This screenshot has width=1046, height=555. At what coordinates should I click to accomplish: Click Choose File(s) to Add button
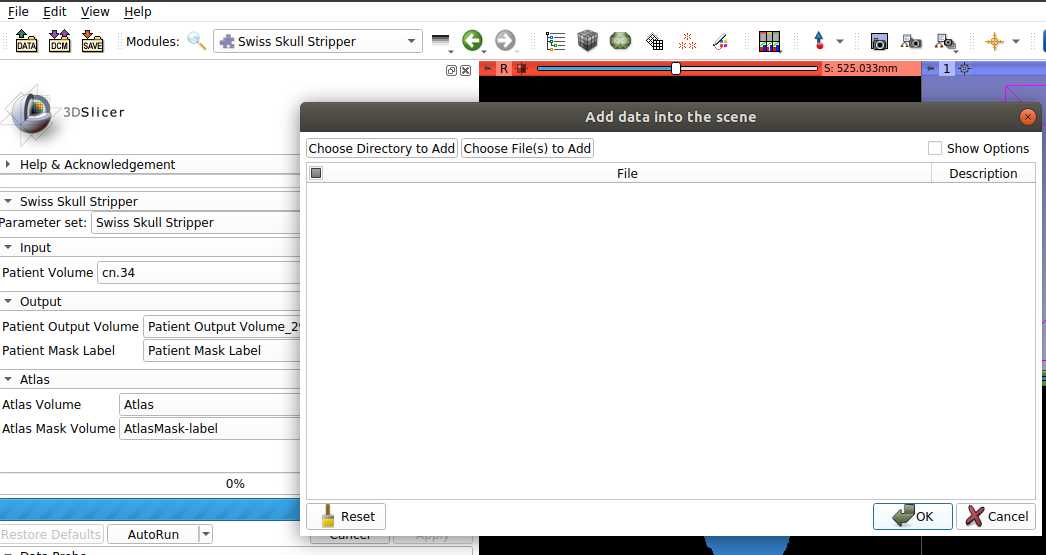coord(527,148)
